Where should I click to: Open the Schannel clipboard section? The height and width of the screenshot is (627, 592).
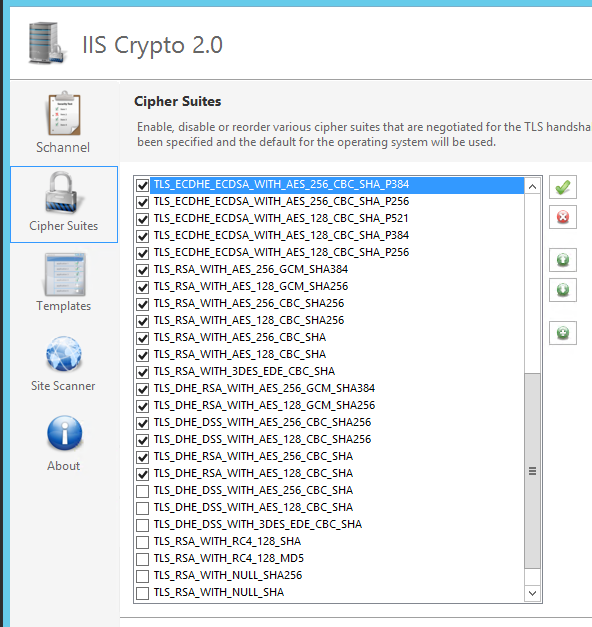[64, 123]
